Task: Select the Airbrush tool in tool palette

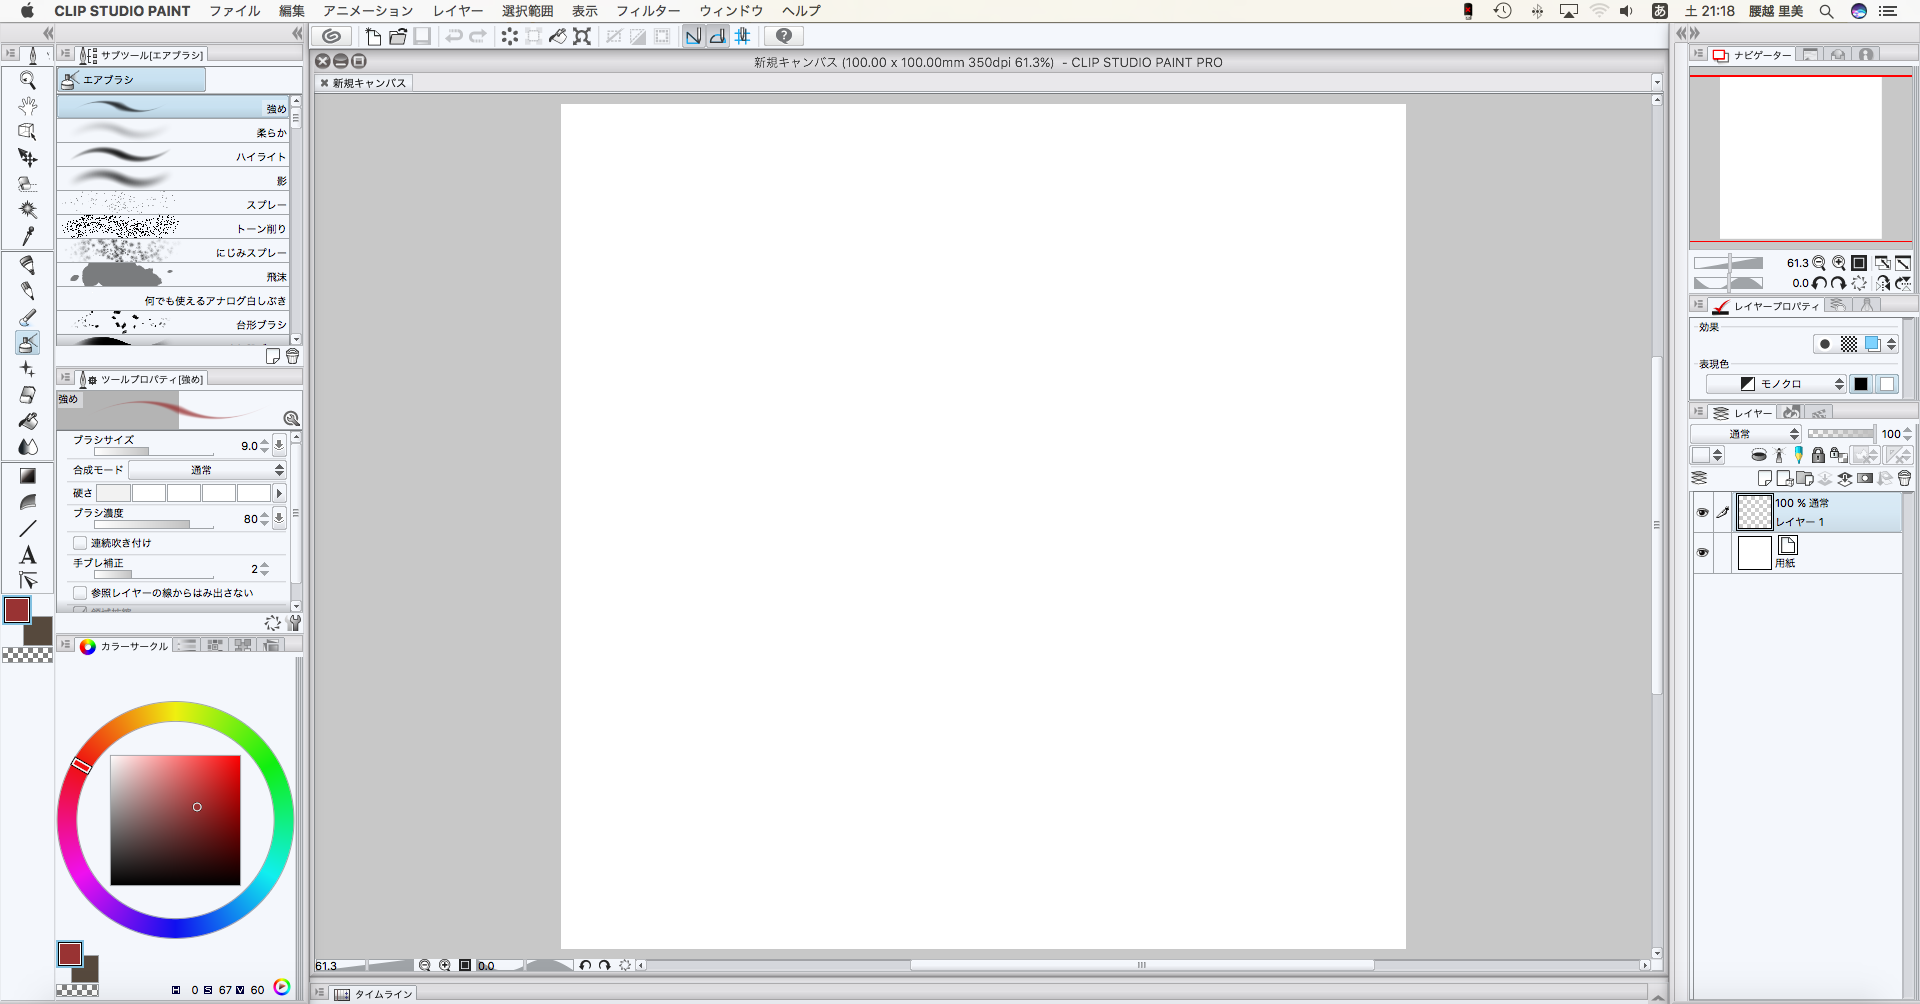Action: tap(28, 343)
